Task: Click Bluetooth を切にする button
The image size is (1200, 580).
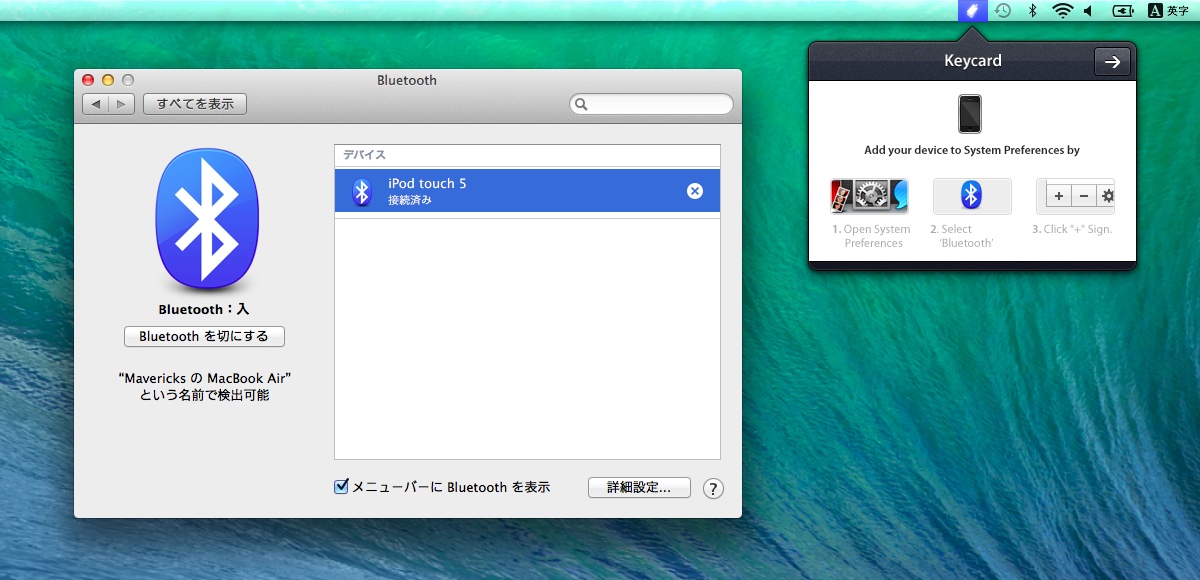Action: 204,336
